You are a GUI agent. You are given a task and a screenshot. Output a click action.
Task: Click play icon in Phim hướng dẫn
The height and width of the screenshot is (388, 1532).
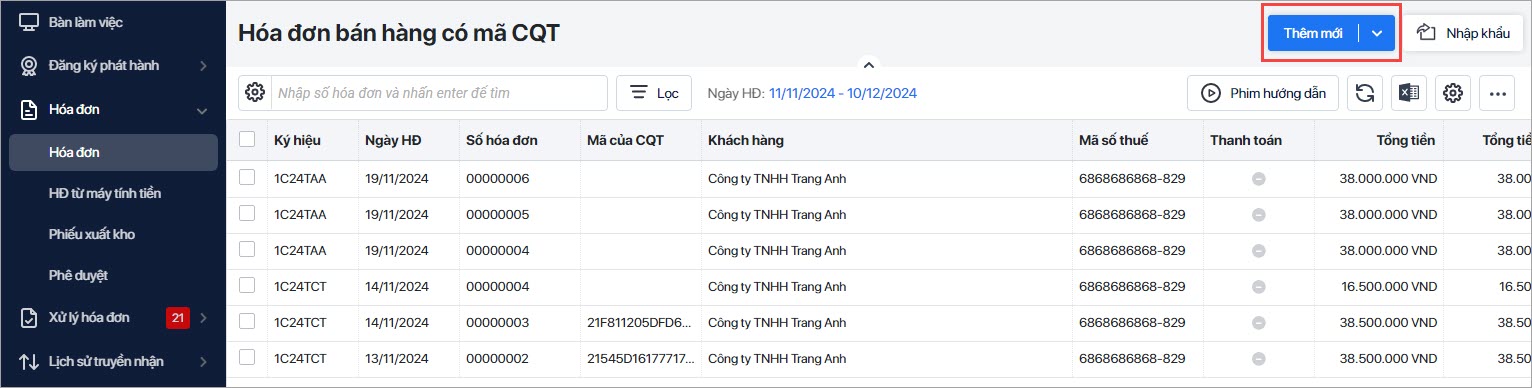pos(1211,93)
